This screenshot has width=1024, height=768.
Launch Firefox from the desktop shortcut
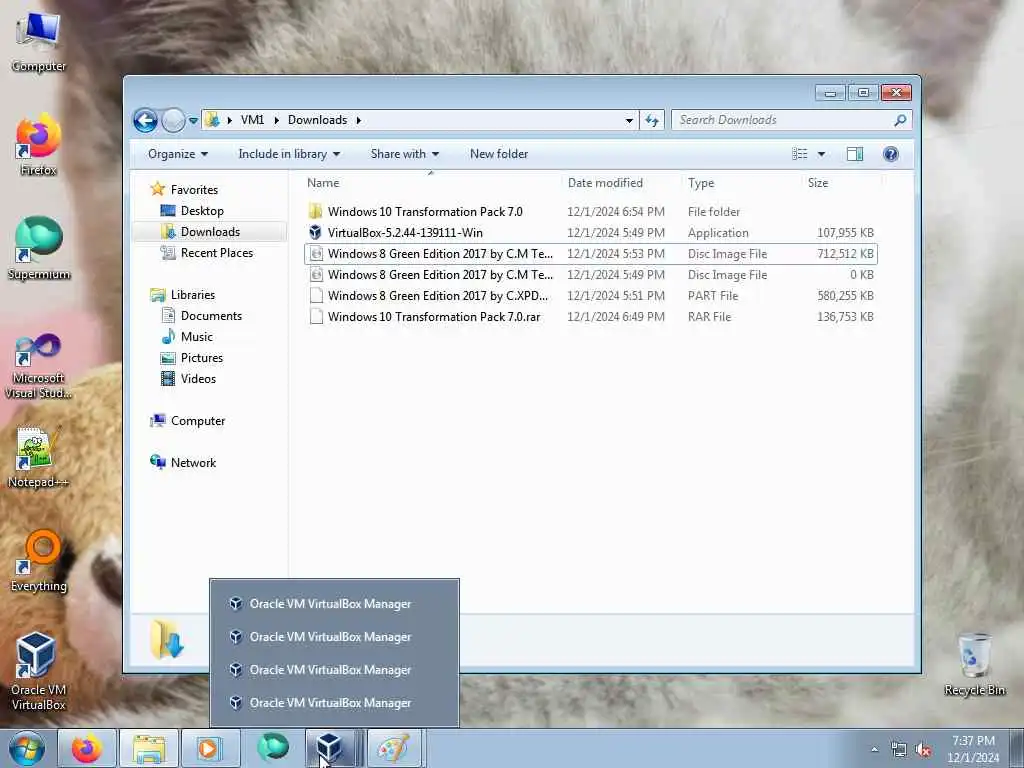(38, 145)
